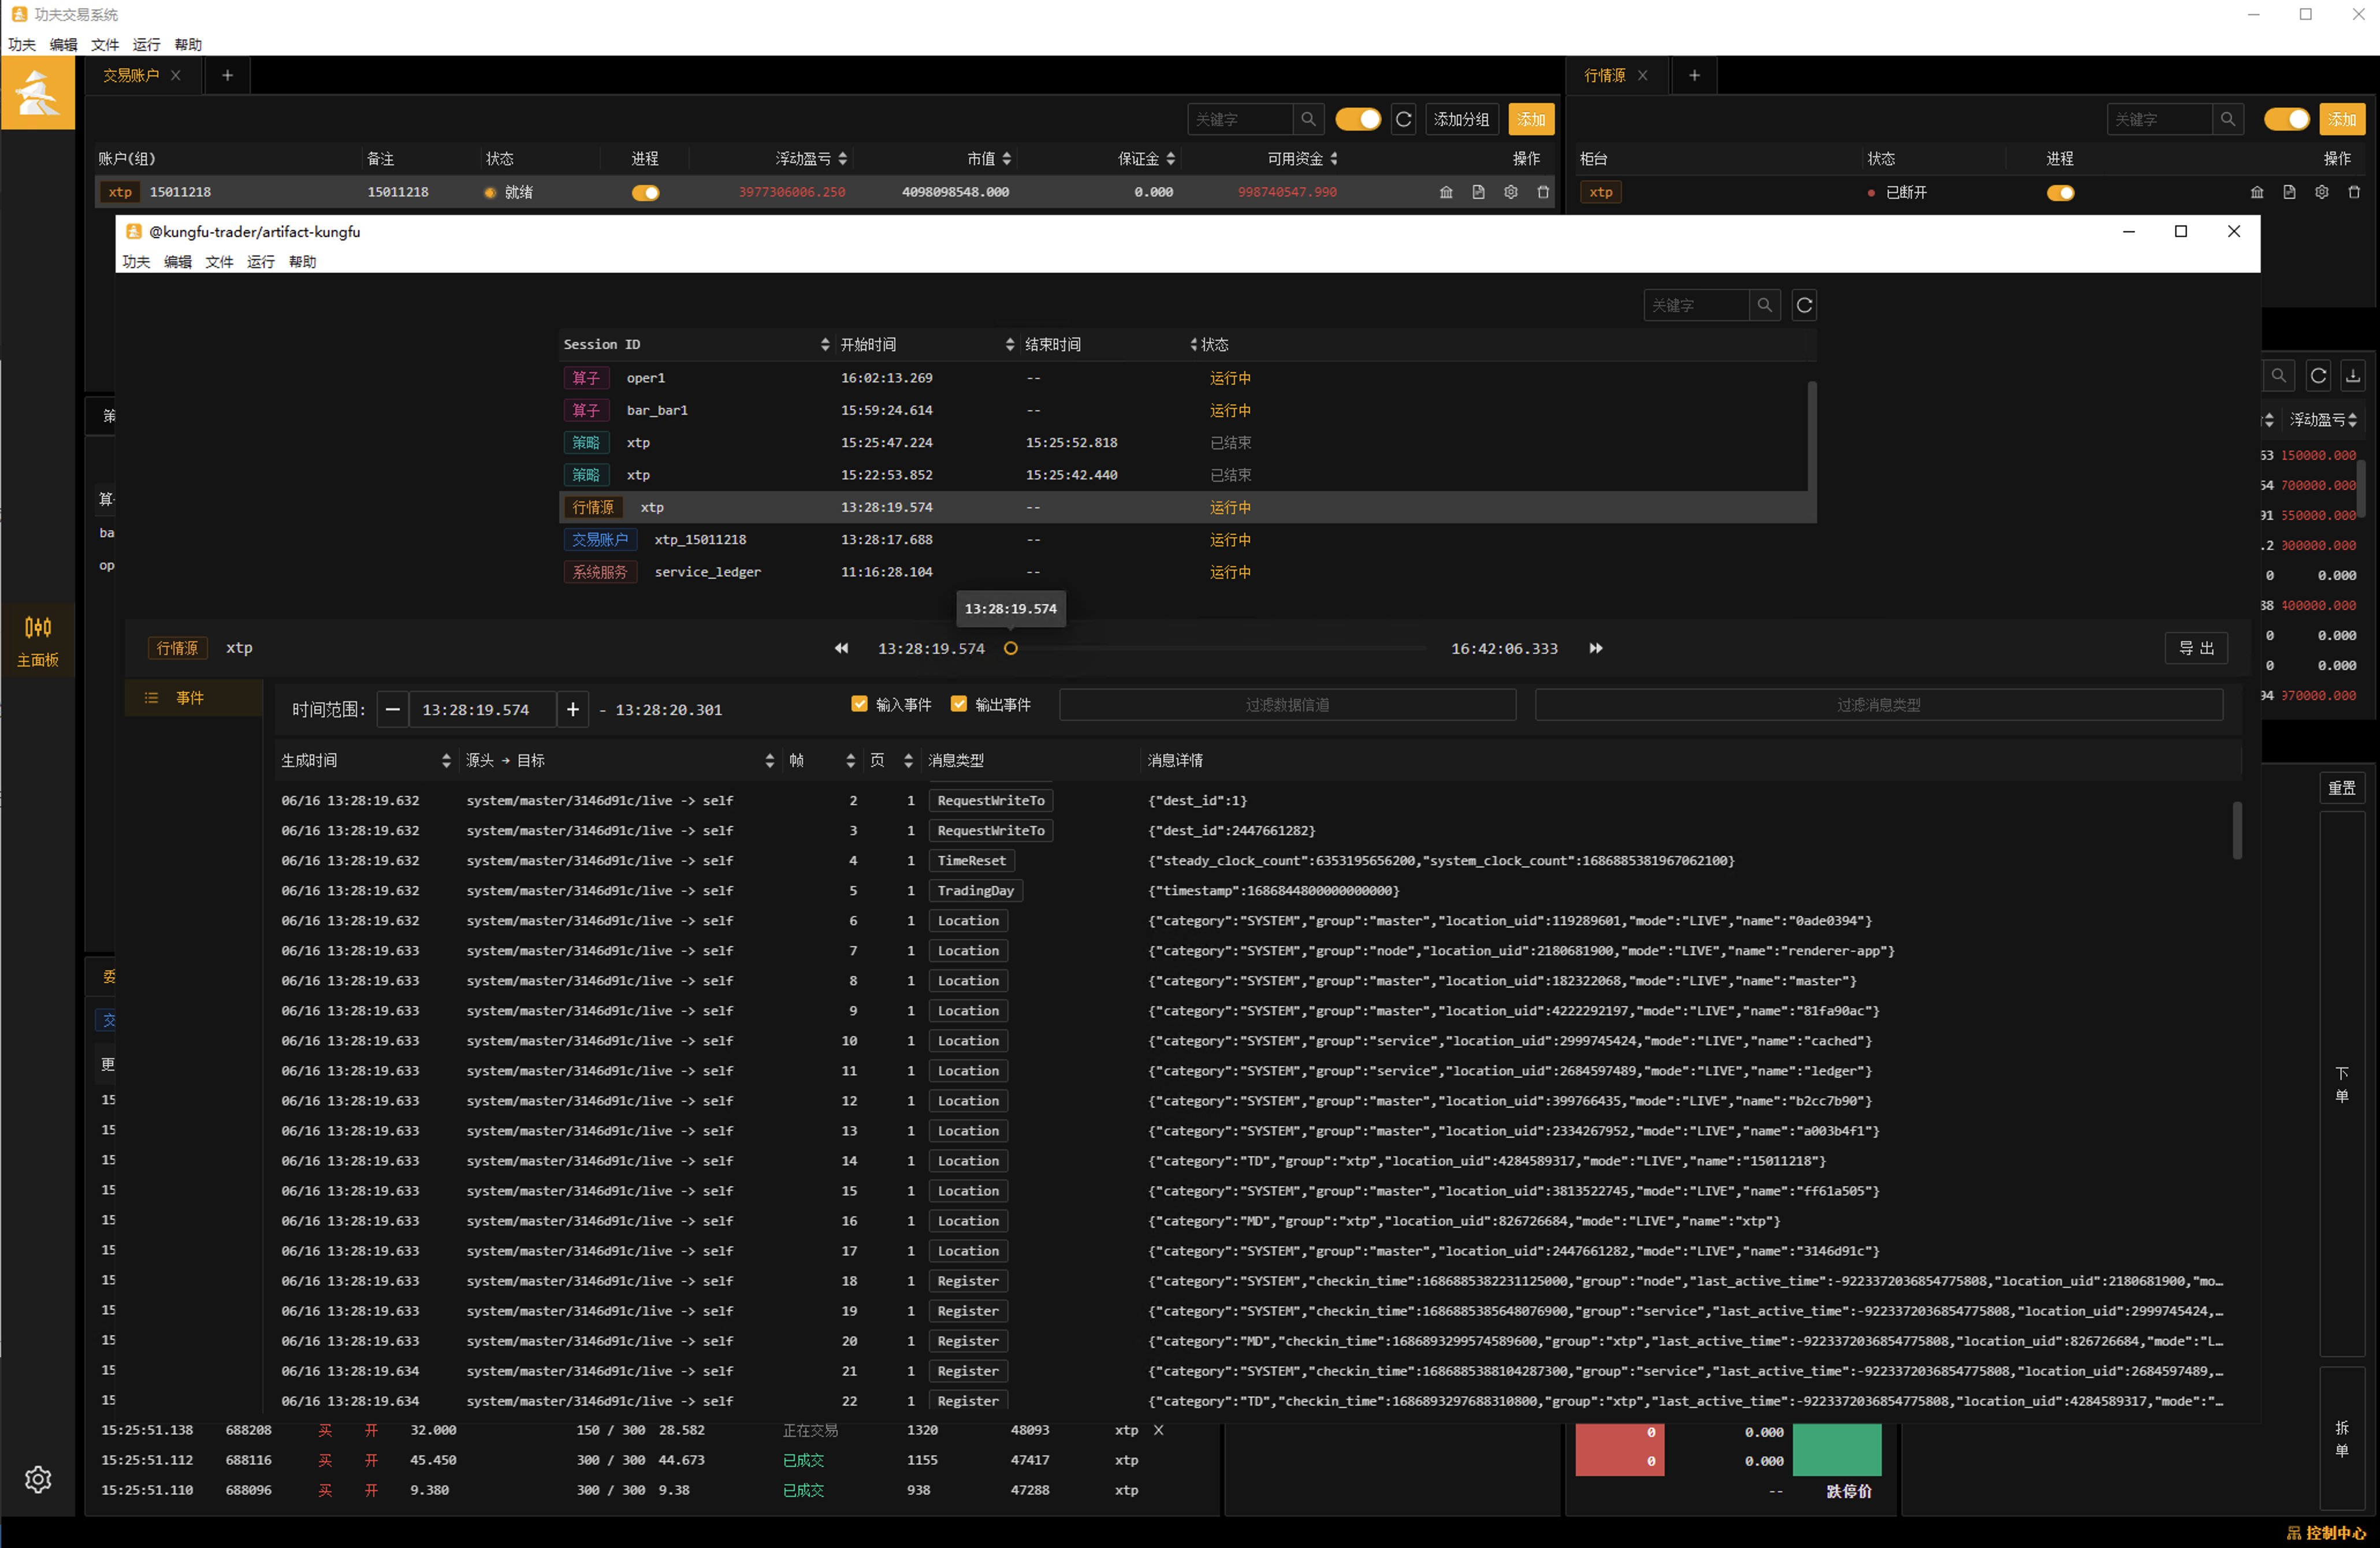Toggle the trading accounts master switch

click(x=1358, y=119)
